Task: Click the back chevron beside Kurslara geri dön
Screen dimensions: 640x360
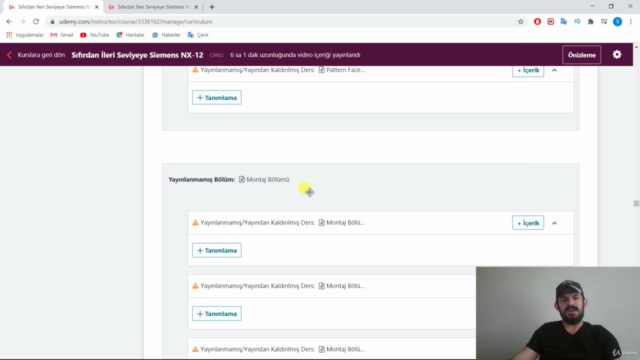Action: coord(9,55)
